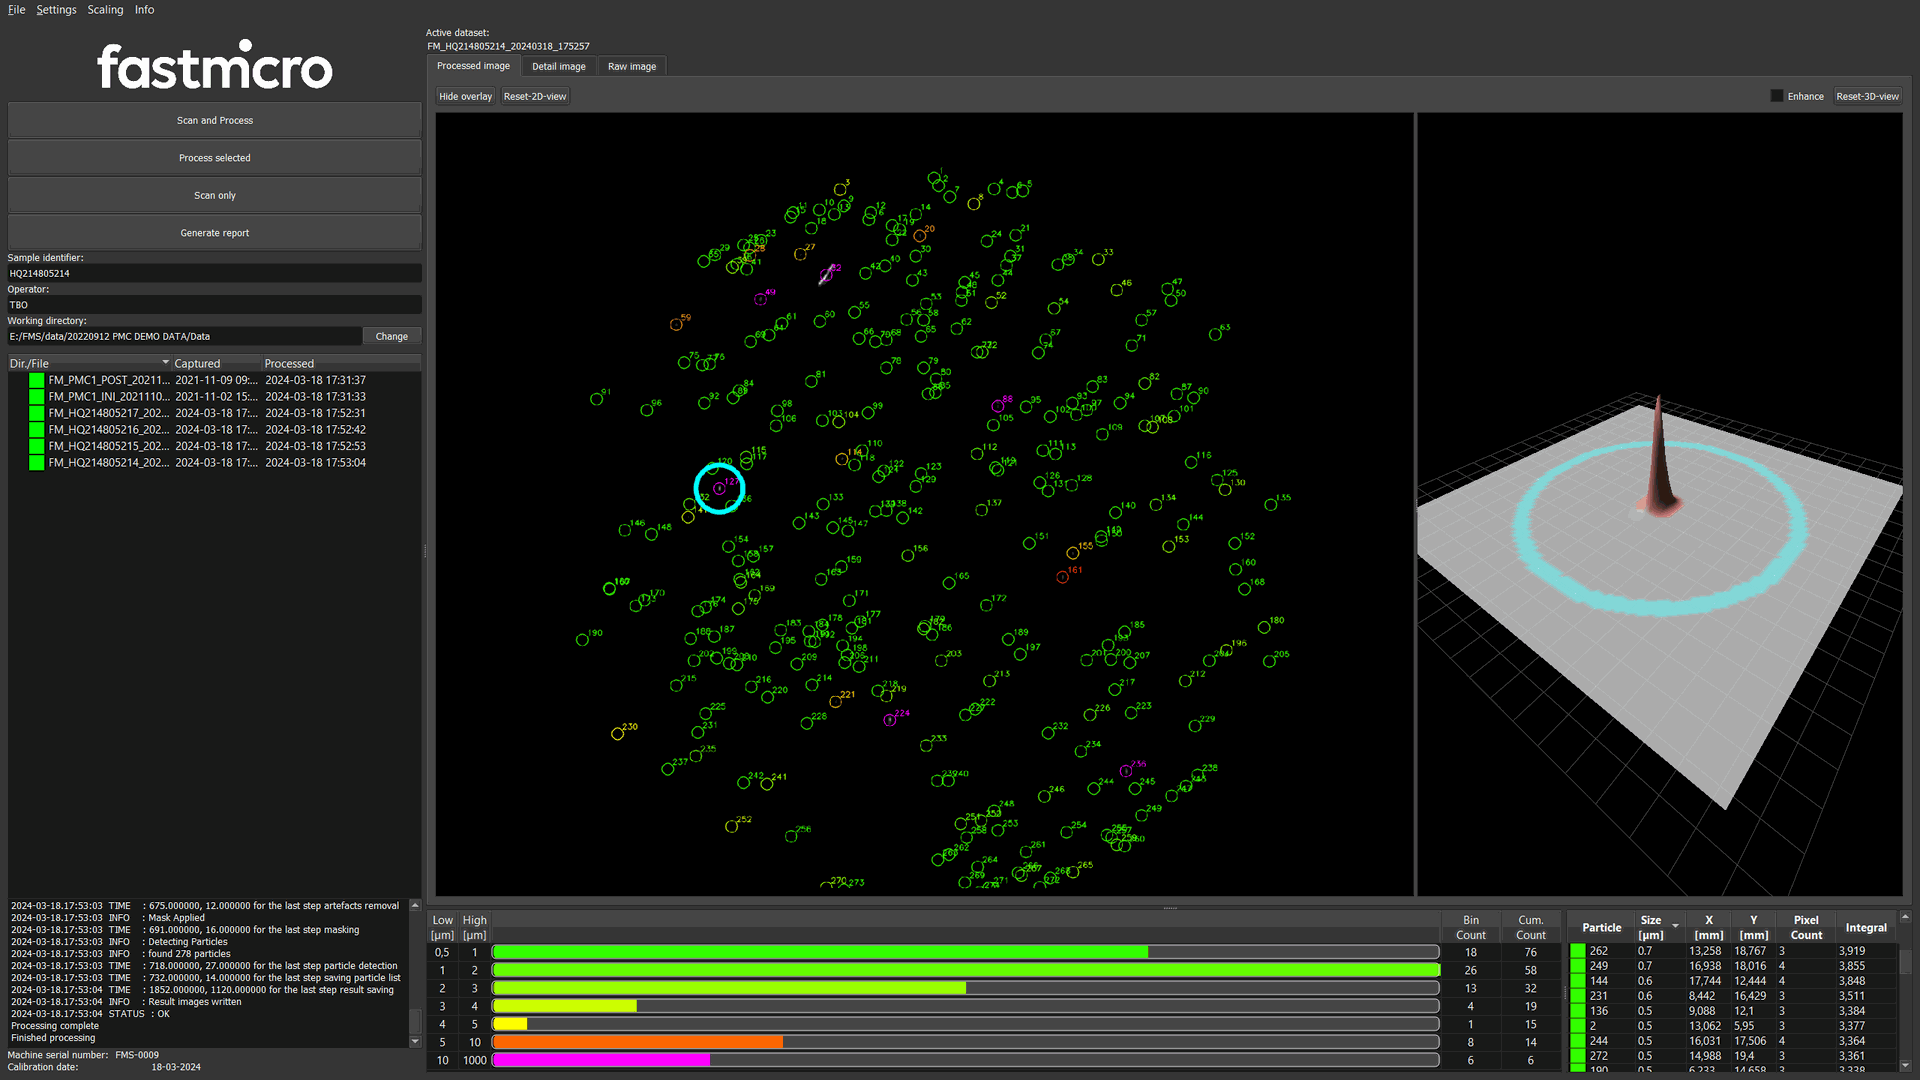Click green status icon of FM_HQ214805217 file
This screenshot has height=1080, width=1920.
(x=37, y=413)
